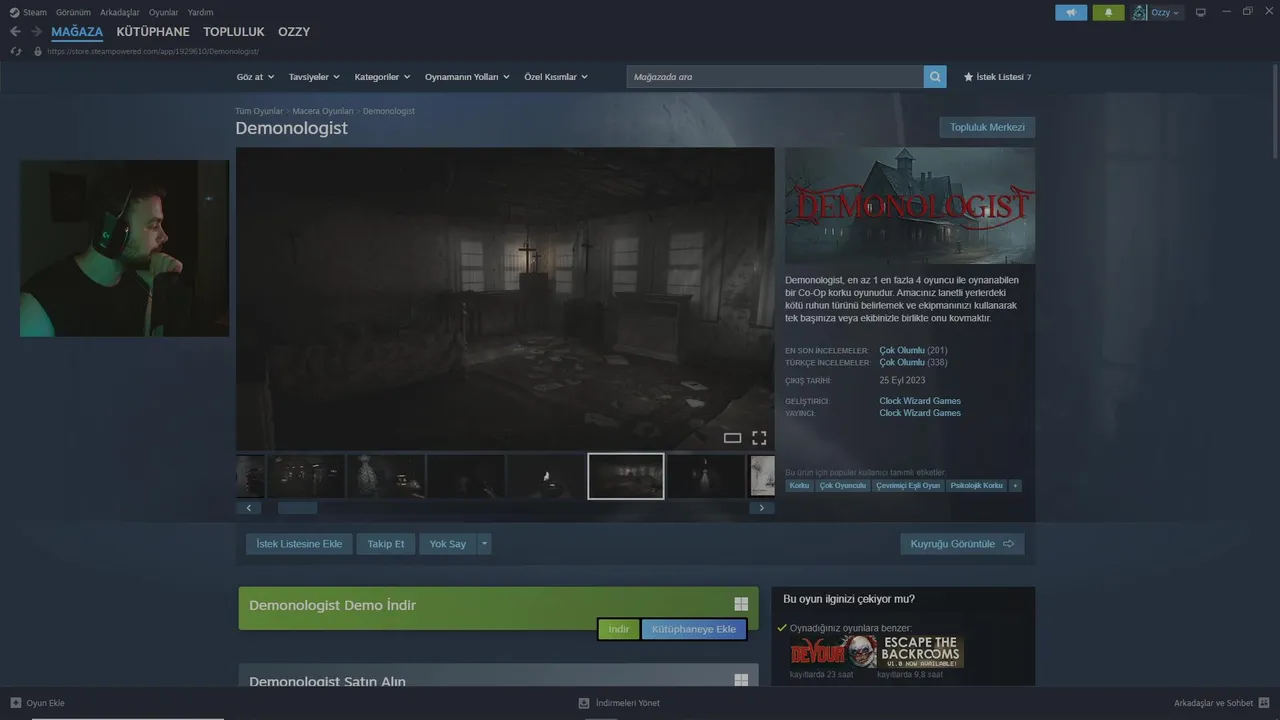Click the Takip Et button
1280x720 pixels.
(x=386, y=544)
